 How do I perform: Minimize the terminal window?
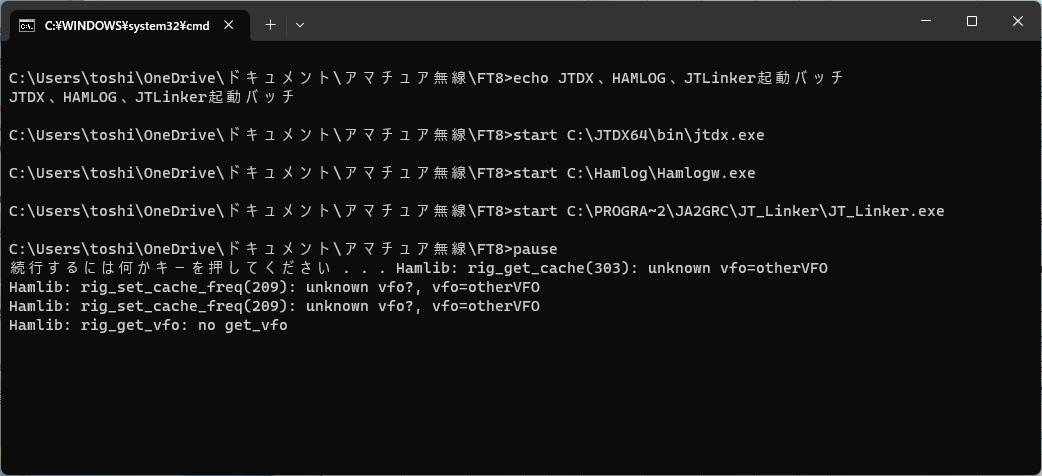coord(926,21)
